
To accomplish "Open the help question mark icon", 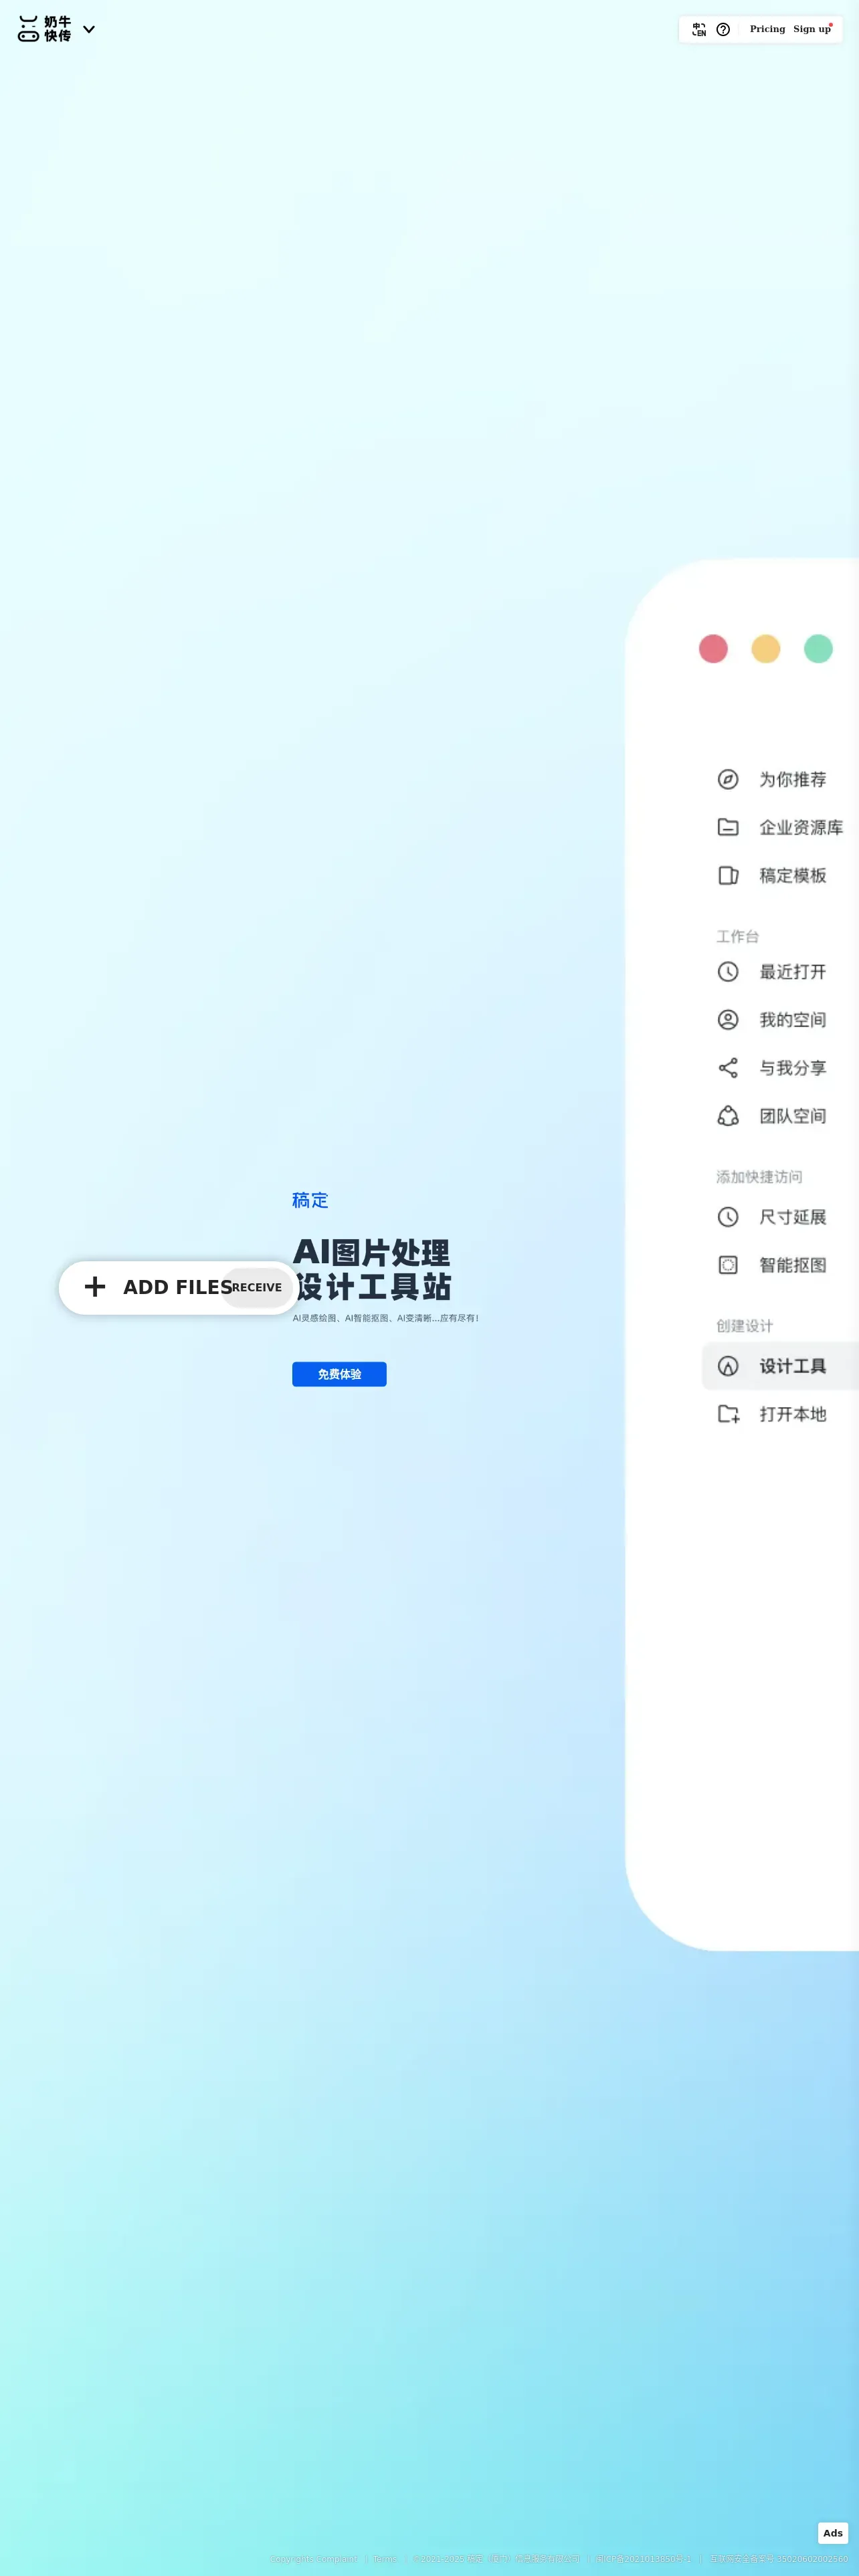I will 723,30.
